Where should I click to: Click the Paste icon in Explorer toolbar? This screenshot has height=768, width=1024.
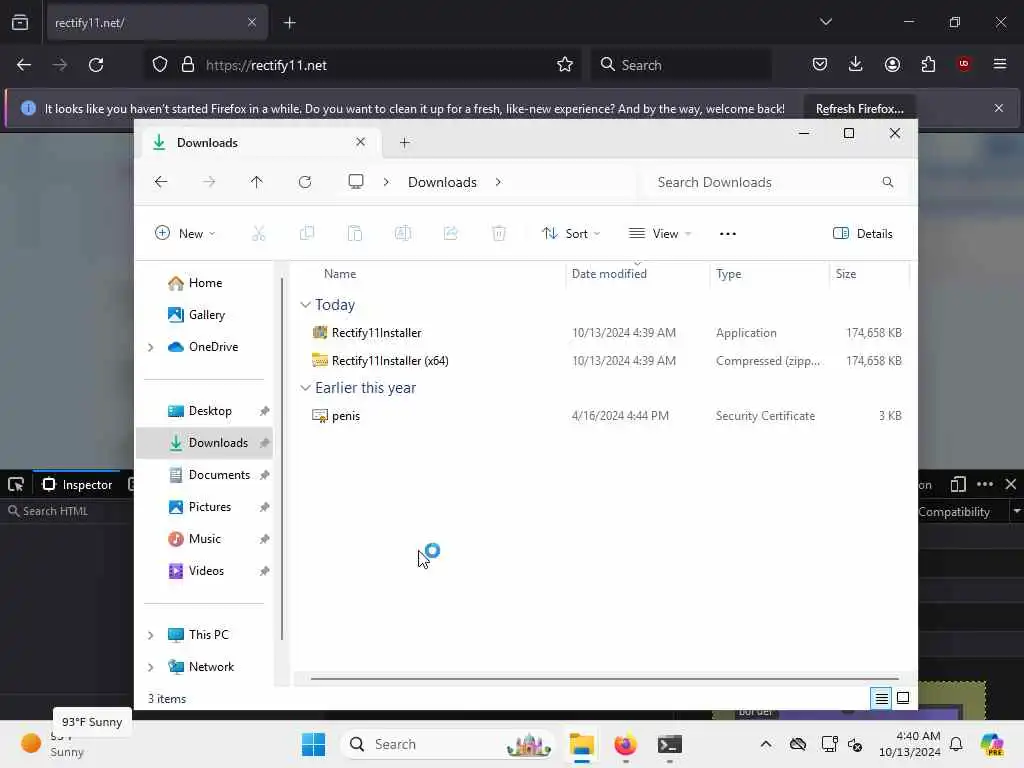pyautogui.click(x=355, y=233)
